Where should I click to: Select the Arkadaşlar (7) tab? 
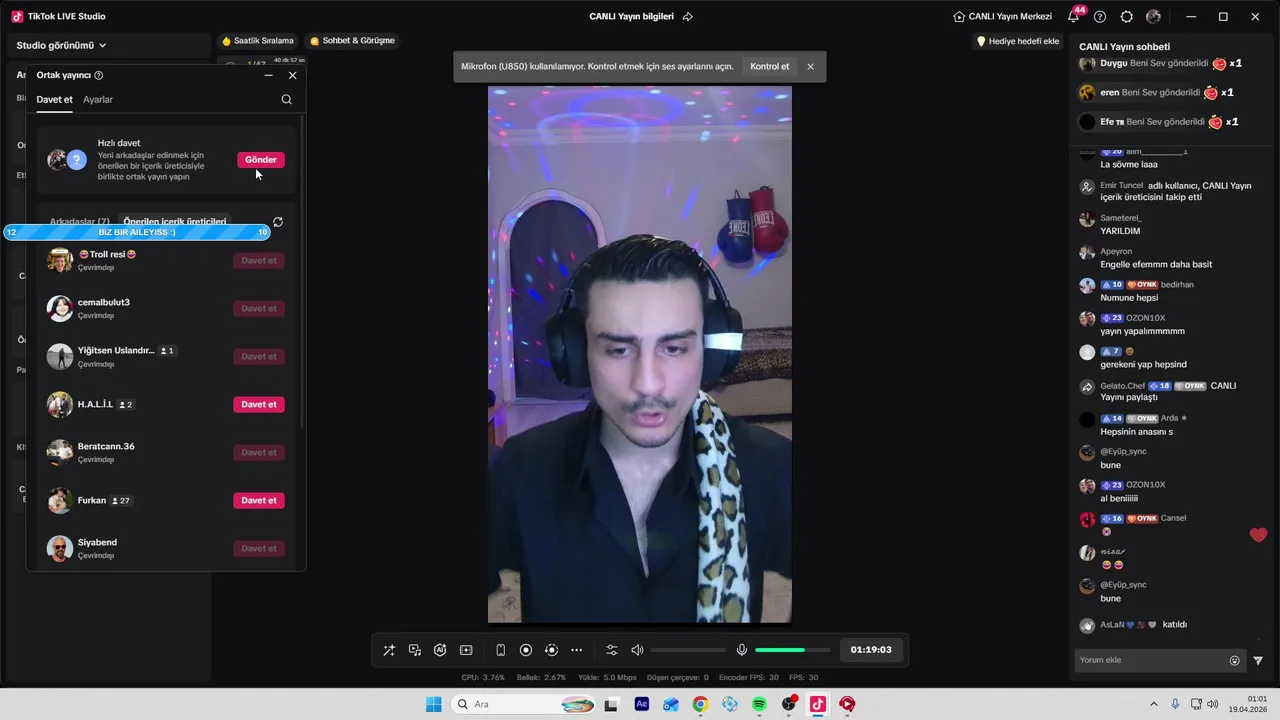(x=80, y=221)
